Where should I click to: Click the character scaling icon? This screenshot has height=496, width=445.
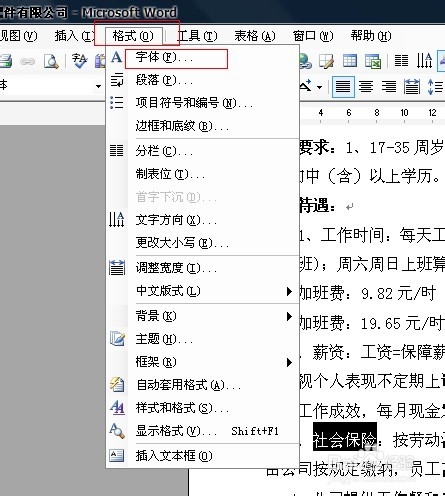click(x=306, y=86)
